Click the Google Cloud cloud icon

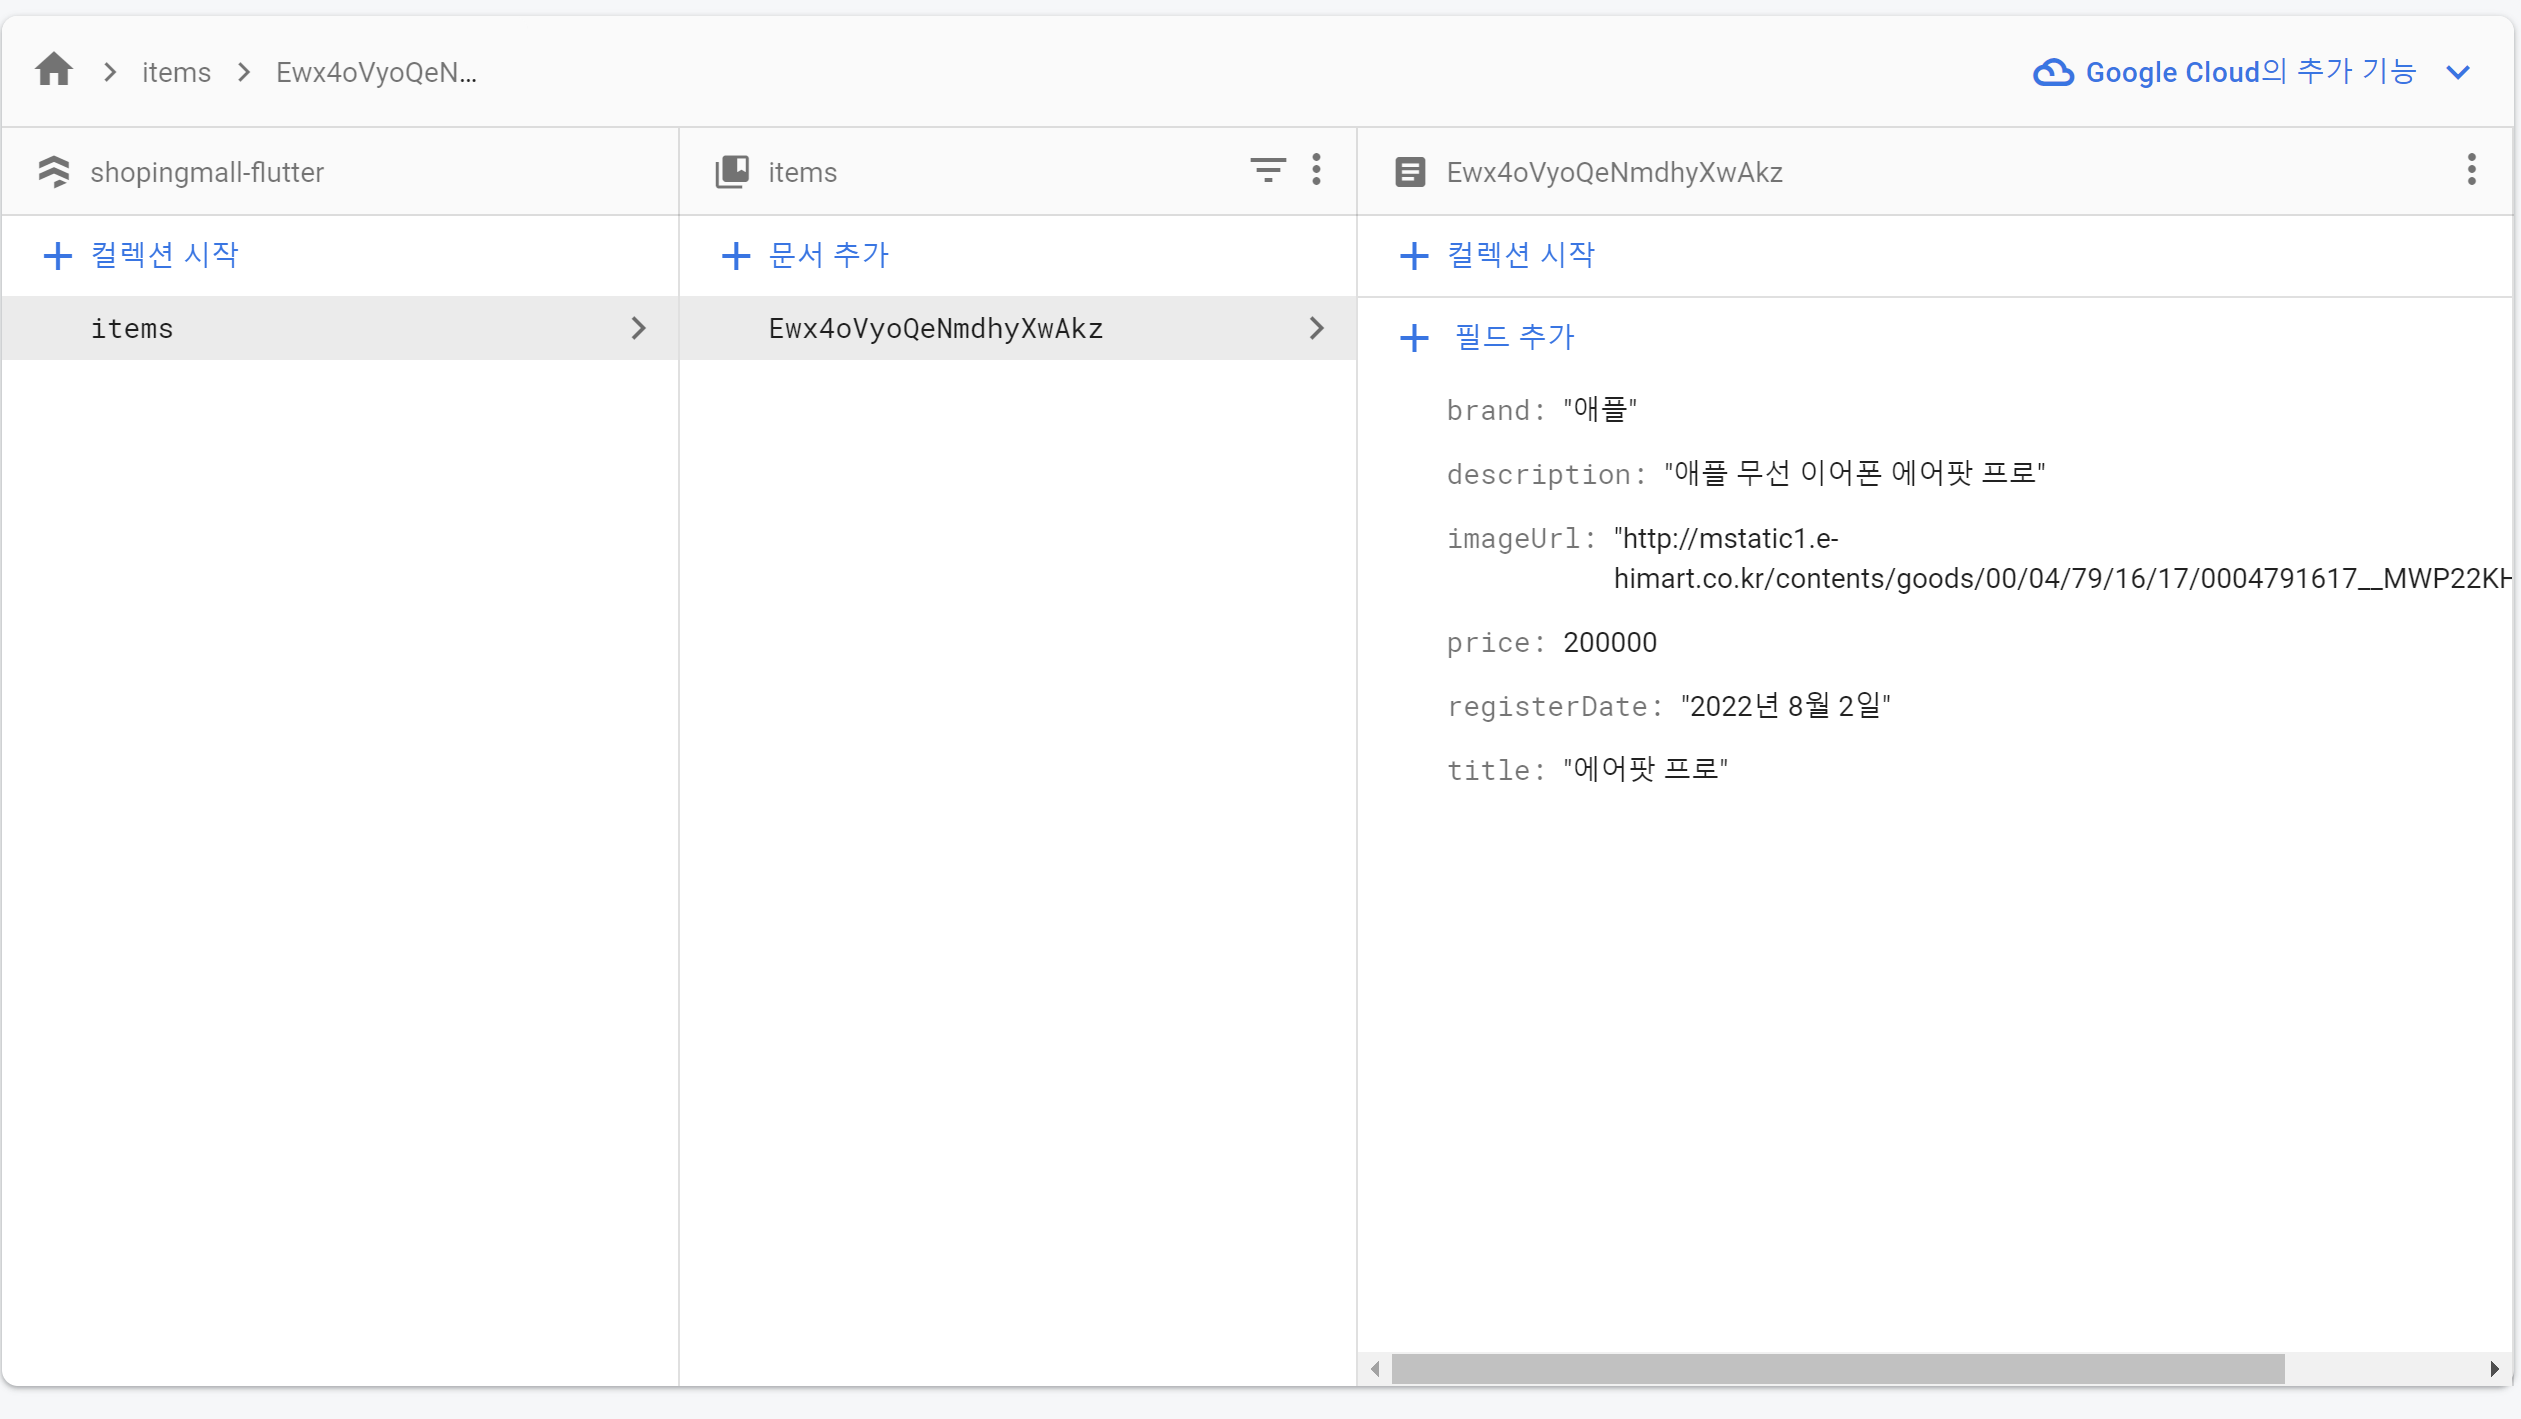click(x=2053, y=72)
